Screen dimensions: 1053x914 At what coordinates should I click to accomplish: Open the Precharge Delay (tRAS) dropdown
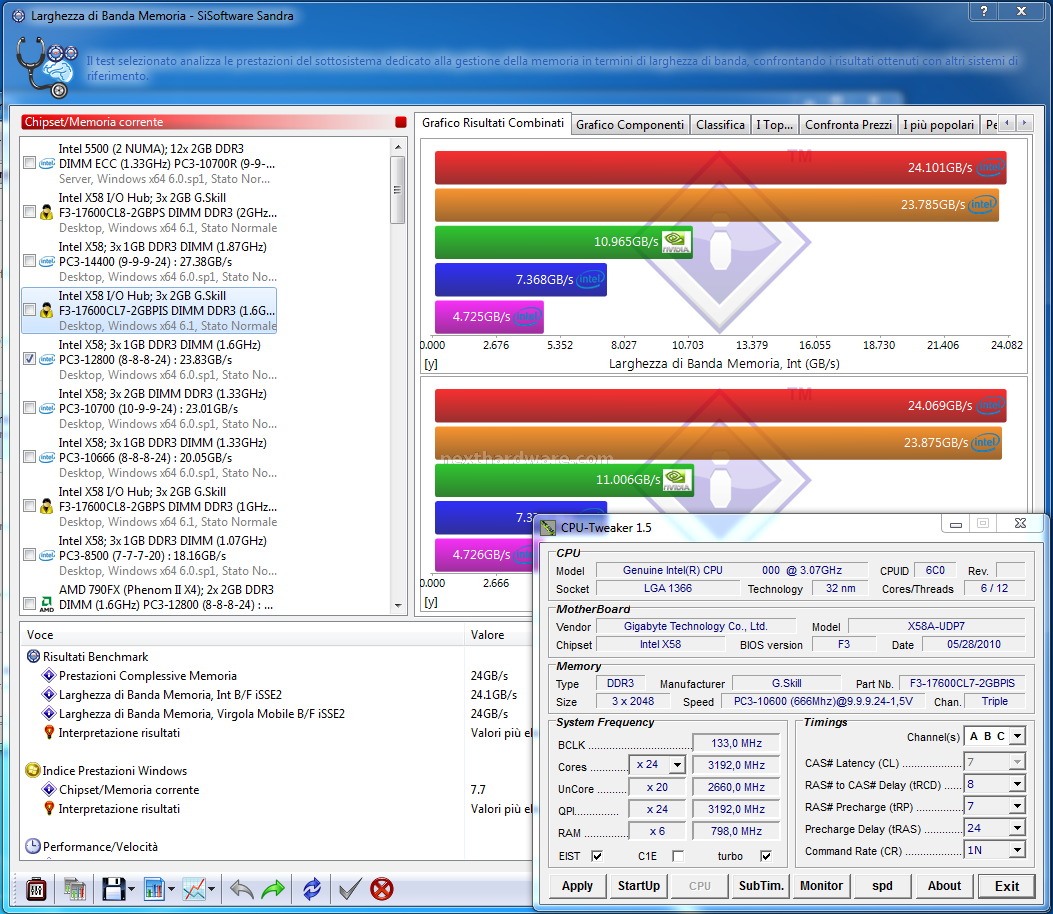(1017, 828)
